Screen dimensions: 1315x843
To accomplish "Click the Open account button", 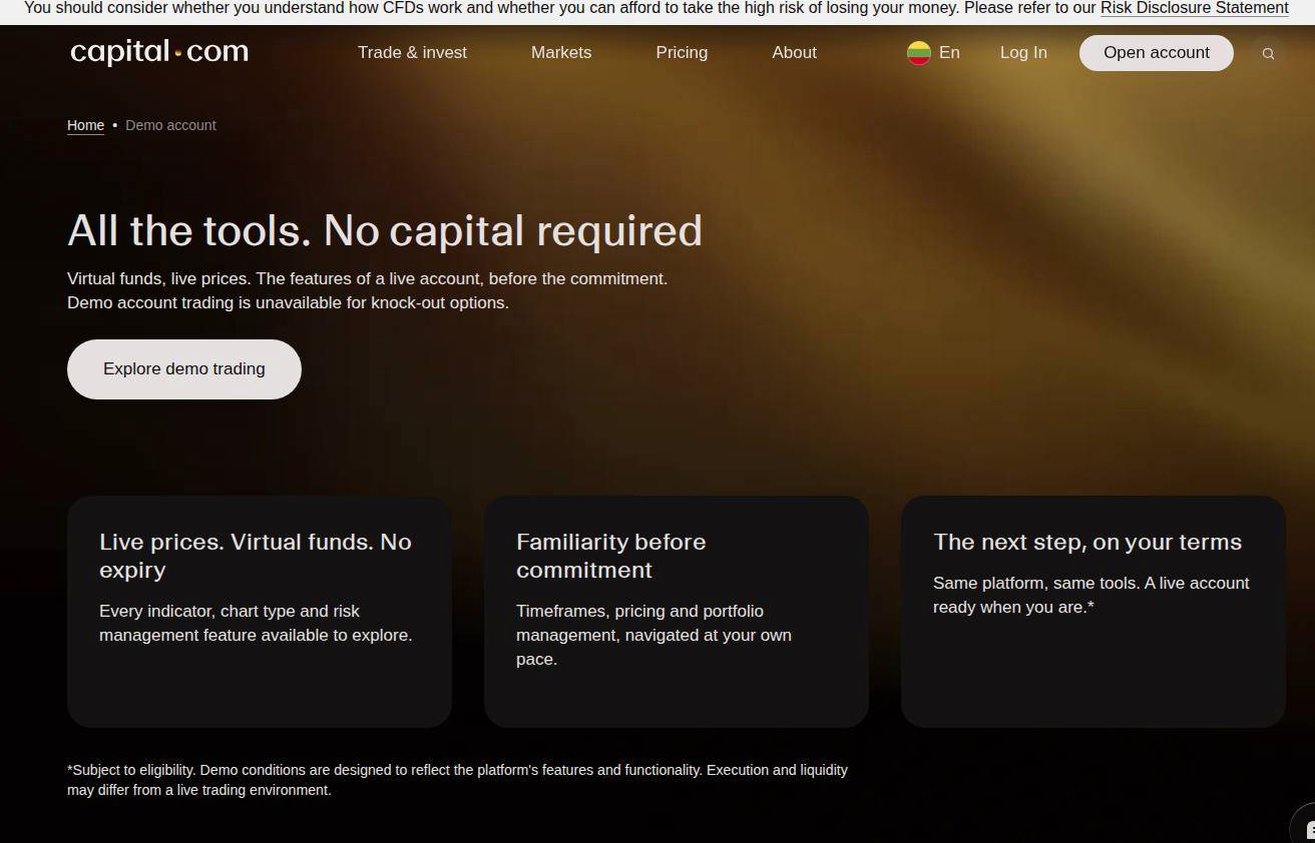I will 1156,53.
